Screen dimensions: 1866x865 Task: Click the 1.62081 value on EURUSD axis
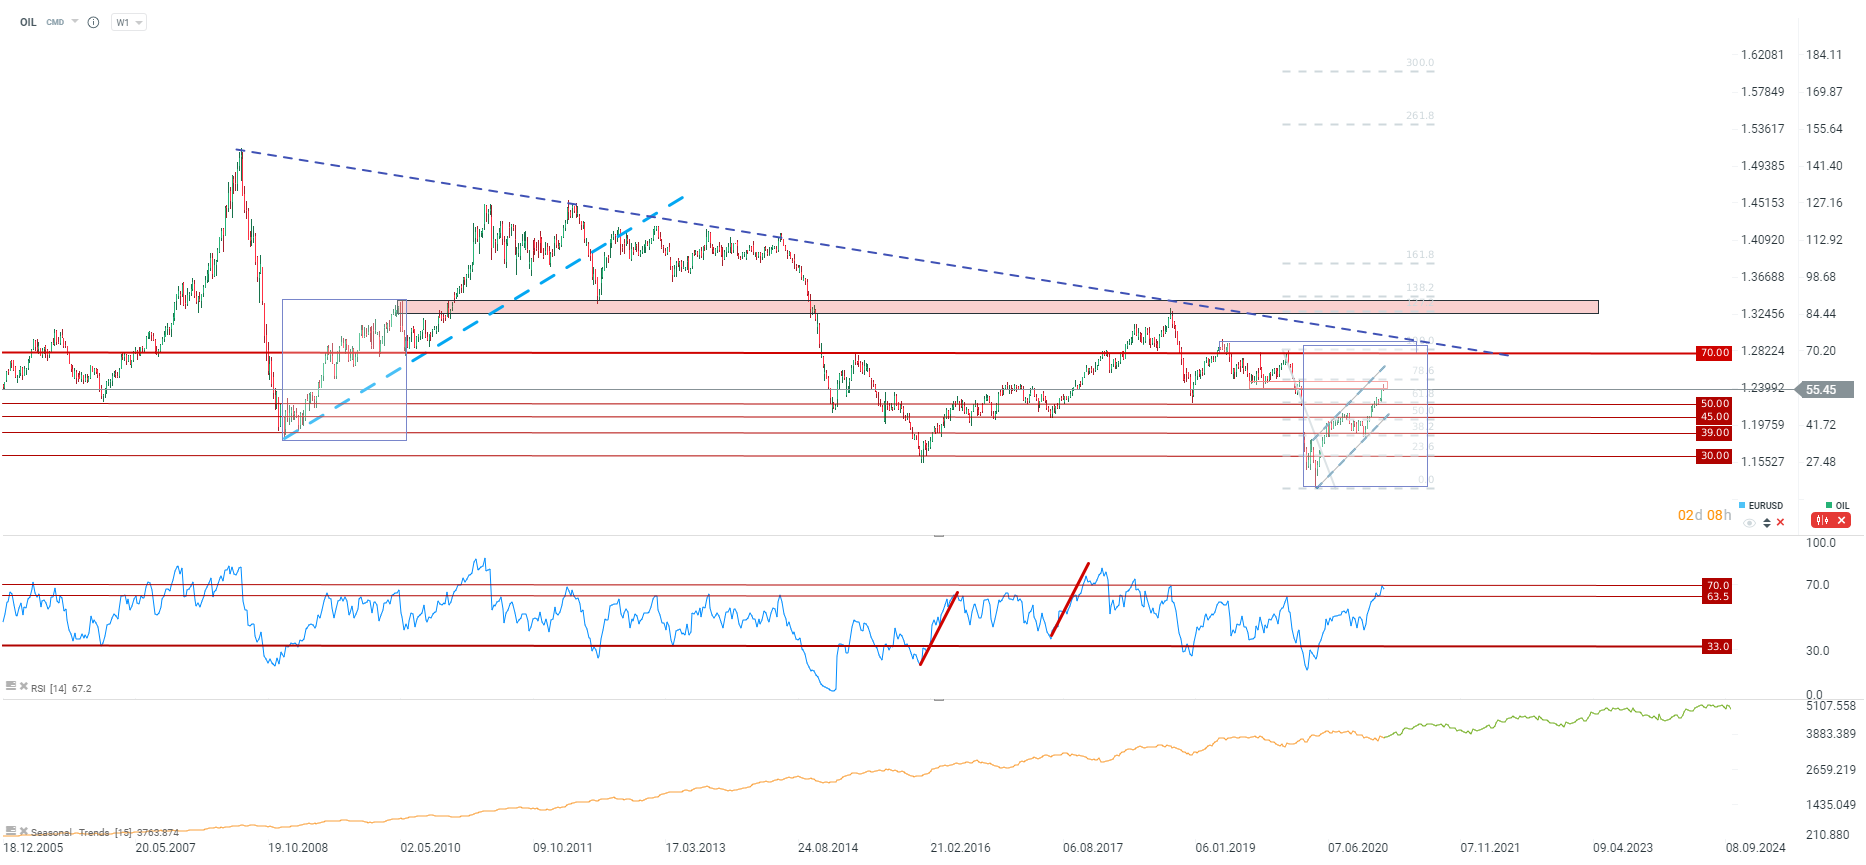click(1762, 55)
